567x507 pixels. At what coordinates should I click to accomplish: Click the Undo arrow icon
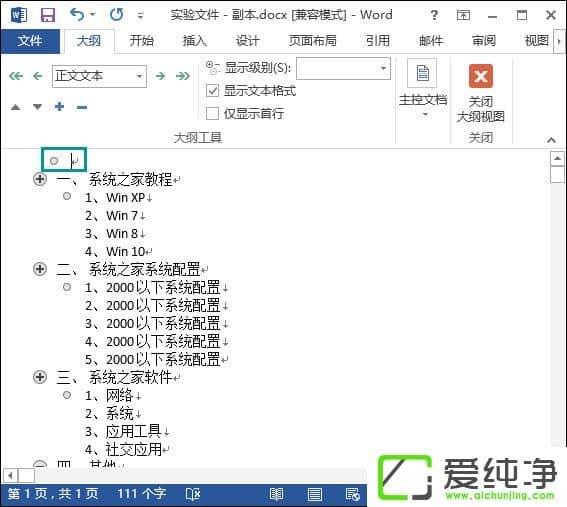point(77,15)
